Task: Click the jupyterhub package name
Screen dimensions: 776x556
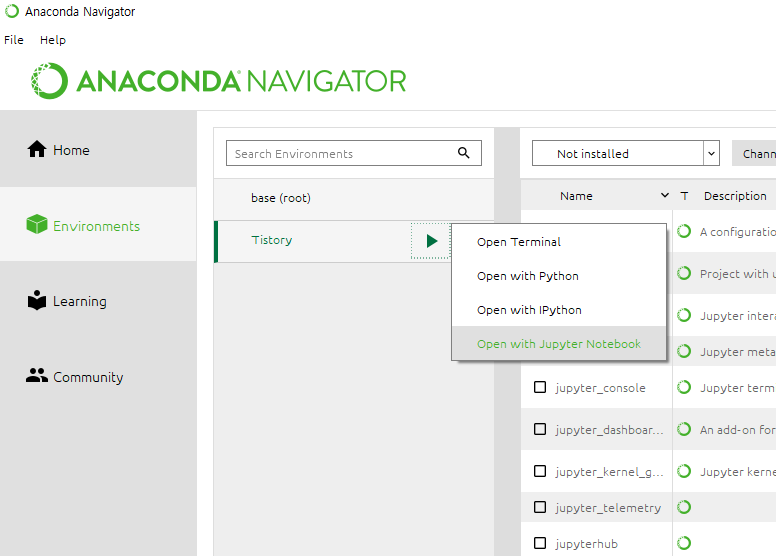Action: pos(586,544)
